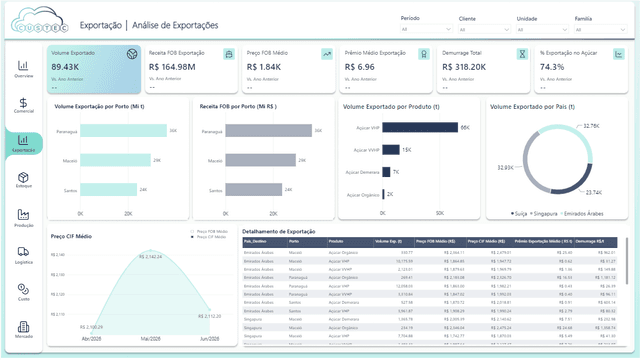
Task: Click hourglass icon on Demurrage Total card
Action: (522, 54)
